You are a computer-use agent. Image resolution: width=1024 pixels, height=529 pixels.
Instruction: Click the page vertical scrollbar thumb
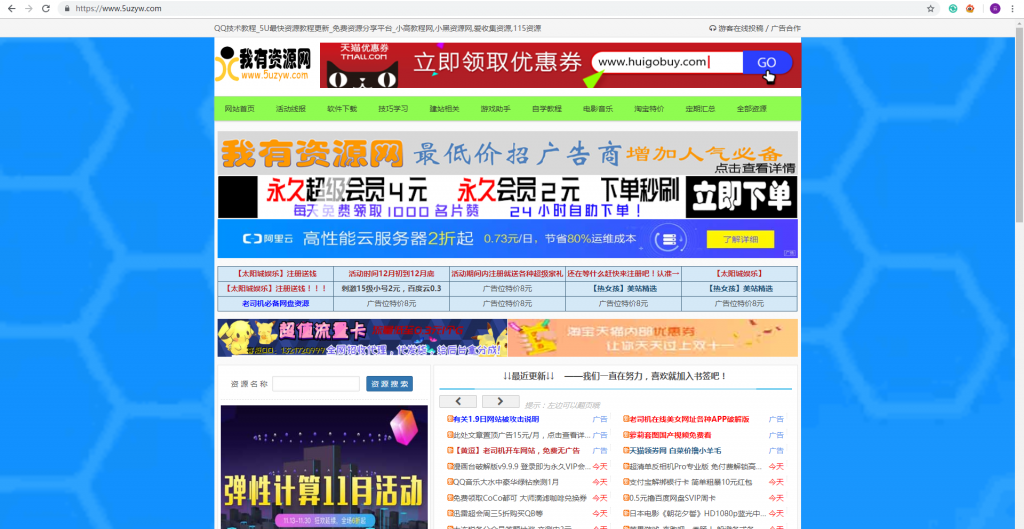pos(1019,124)
